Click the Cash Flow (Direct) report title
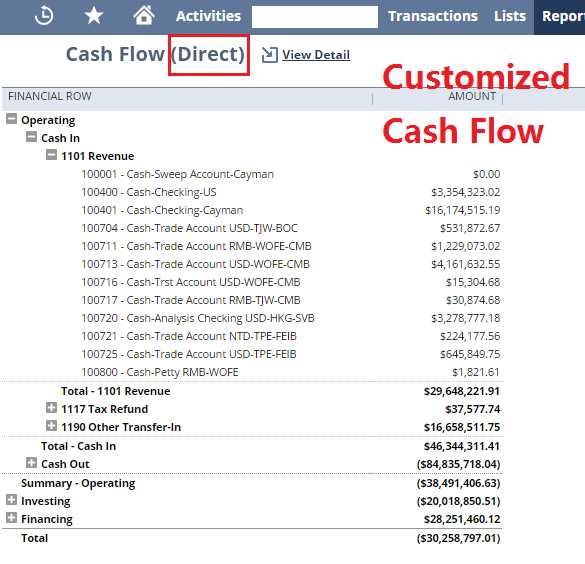This screenshot has width=585, height=564. [156, 54]
